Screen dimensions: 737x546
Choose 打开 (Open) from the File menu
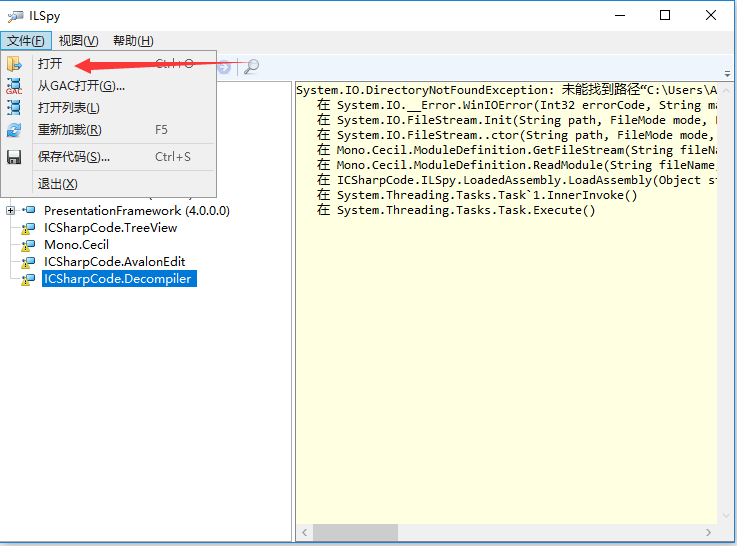[50, 64]
